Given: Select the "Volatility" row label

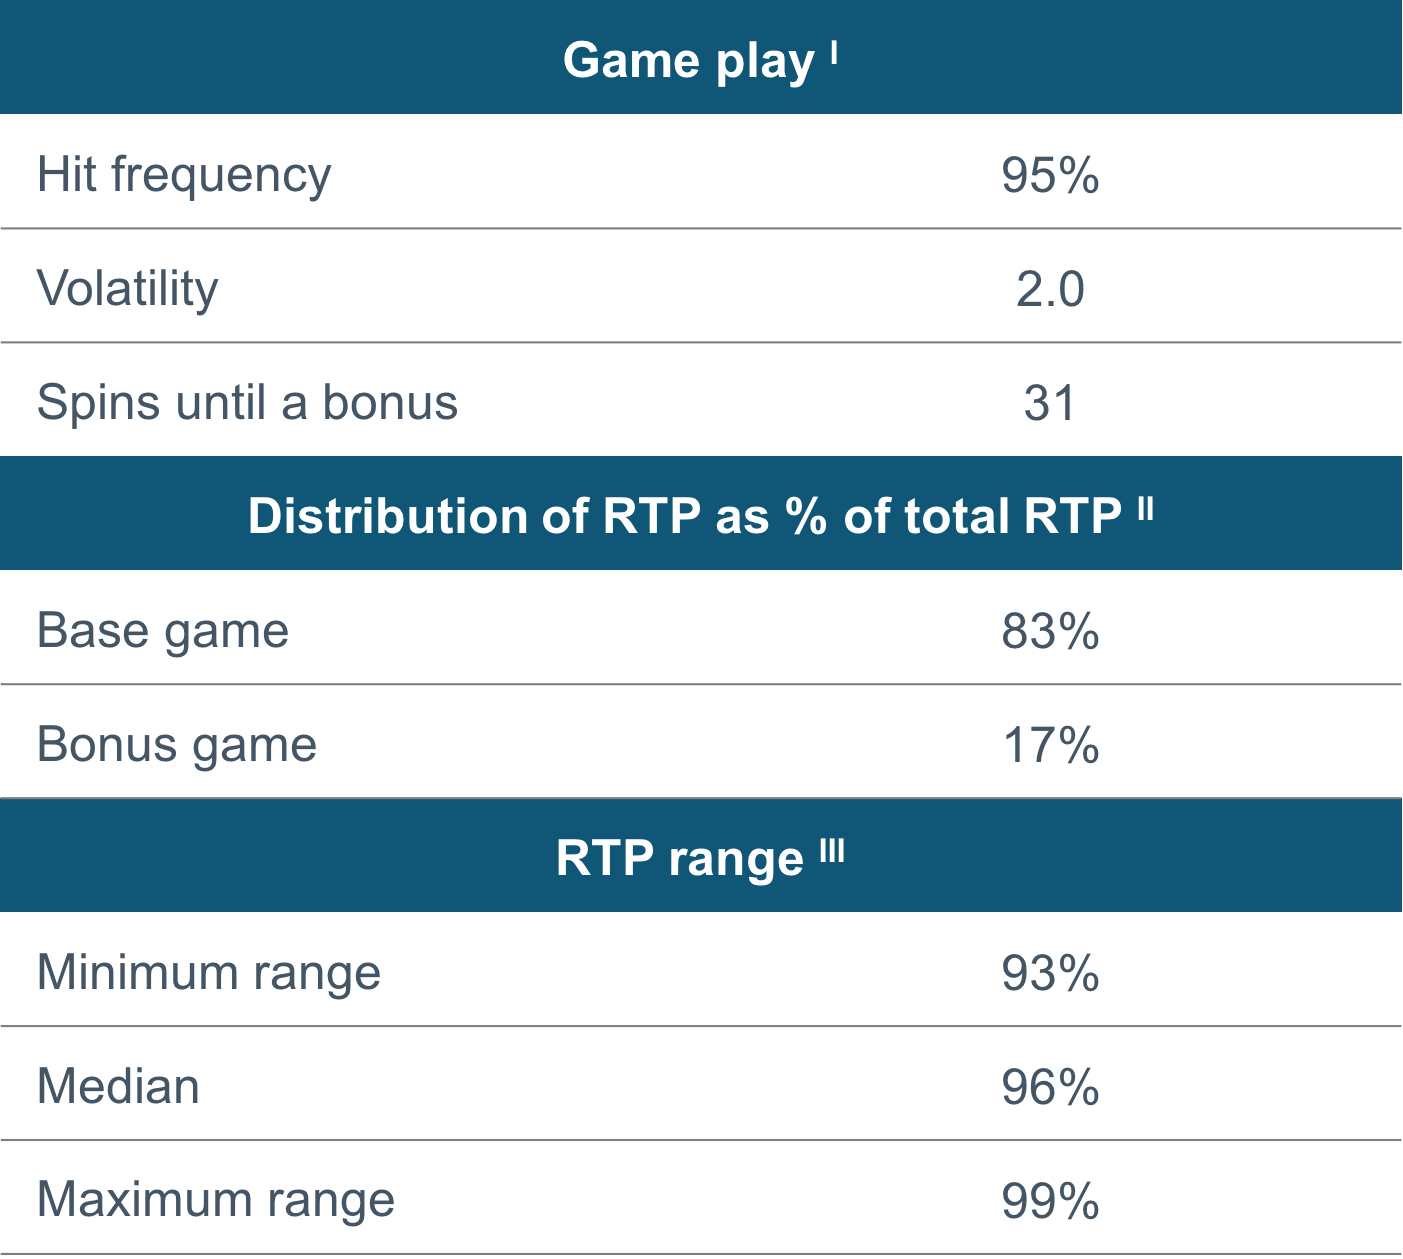Looking at the screenshot, I should (x=128, y=289).
